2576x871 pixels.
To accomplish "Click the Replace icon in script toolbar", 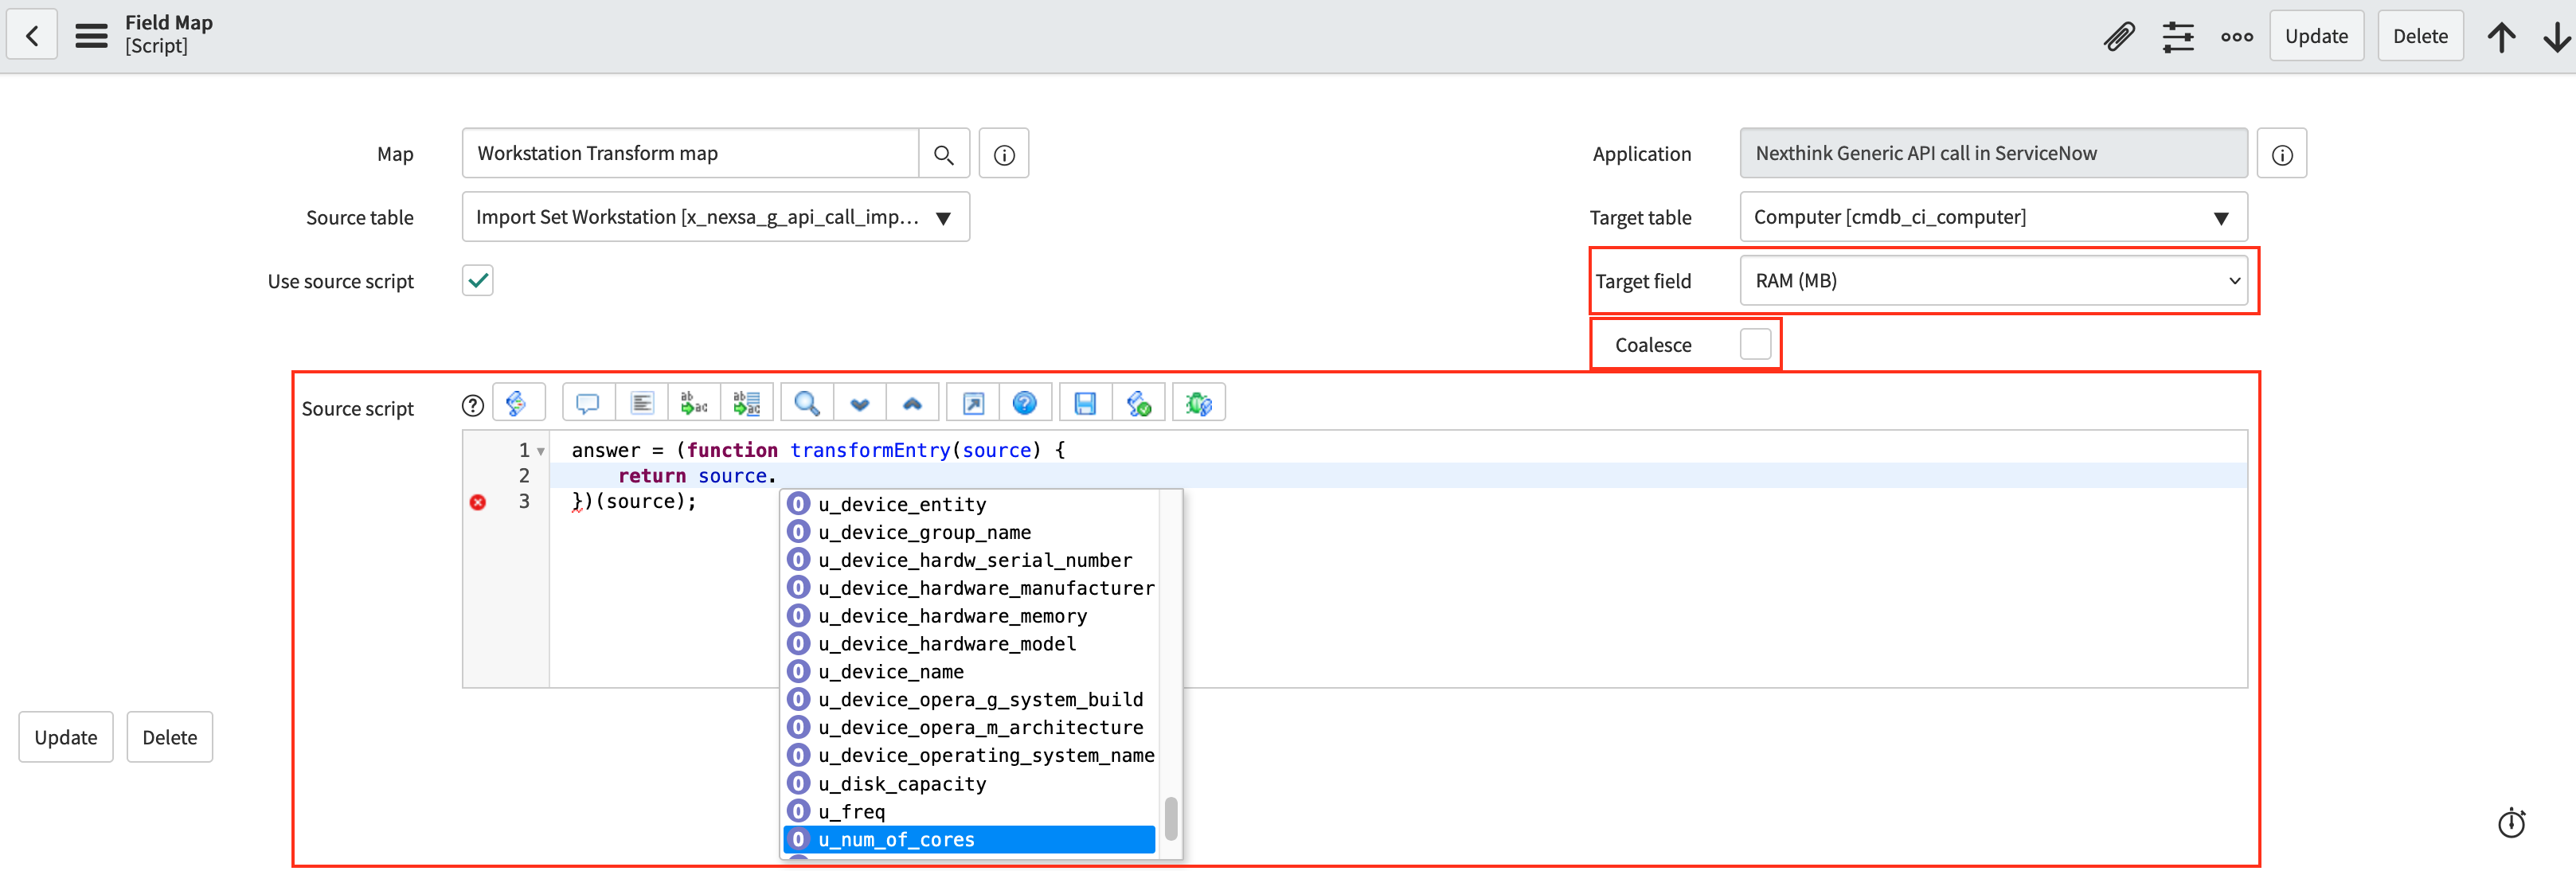I will click(695, 403).
